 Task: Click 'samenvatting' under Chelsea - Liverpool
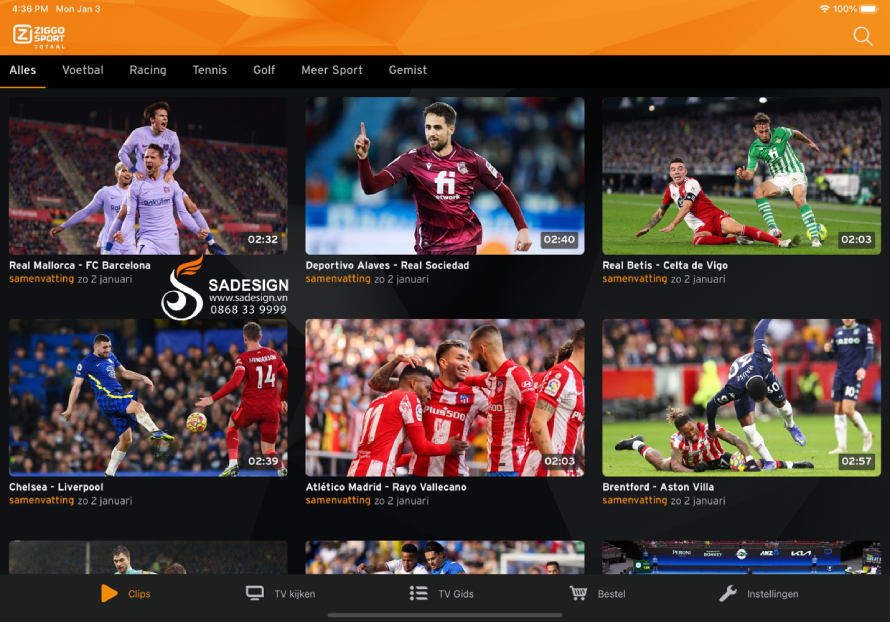pyautogui.click(x=41, y=500)
